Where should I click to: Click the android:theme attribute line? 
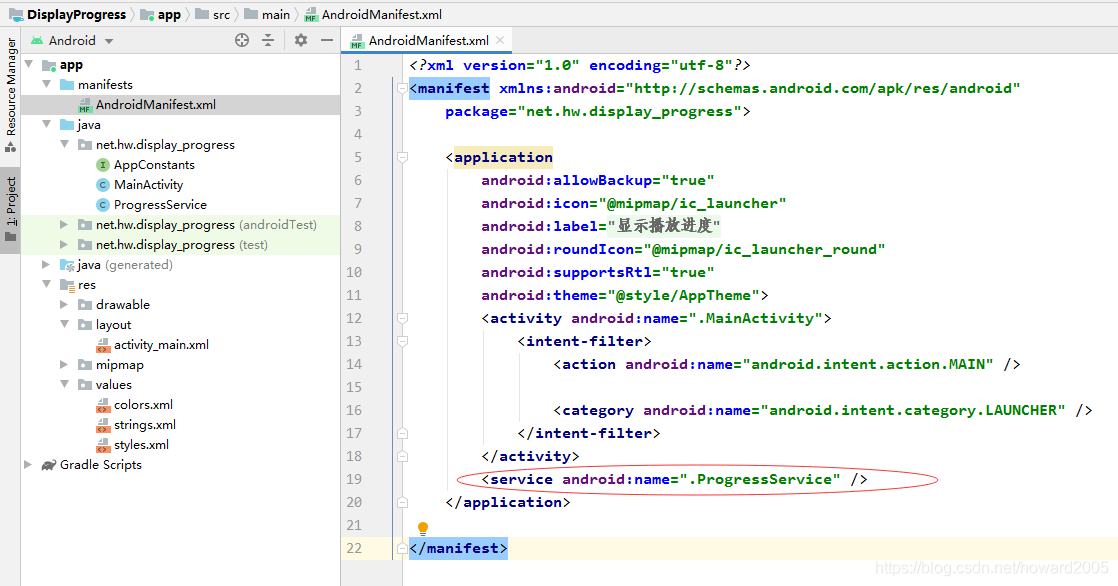(625, 295)
